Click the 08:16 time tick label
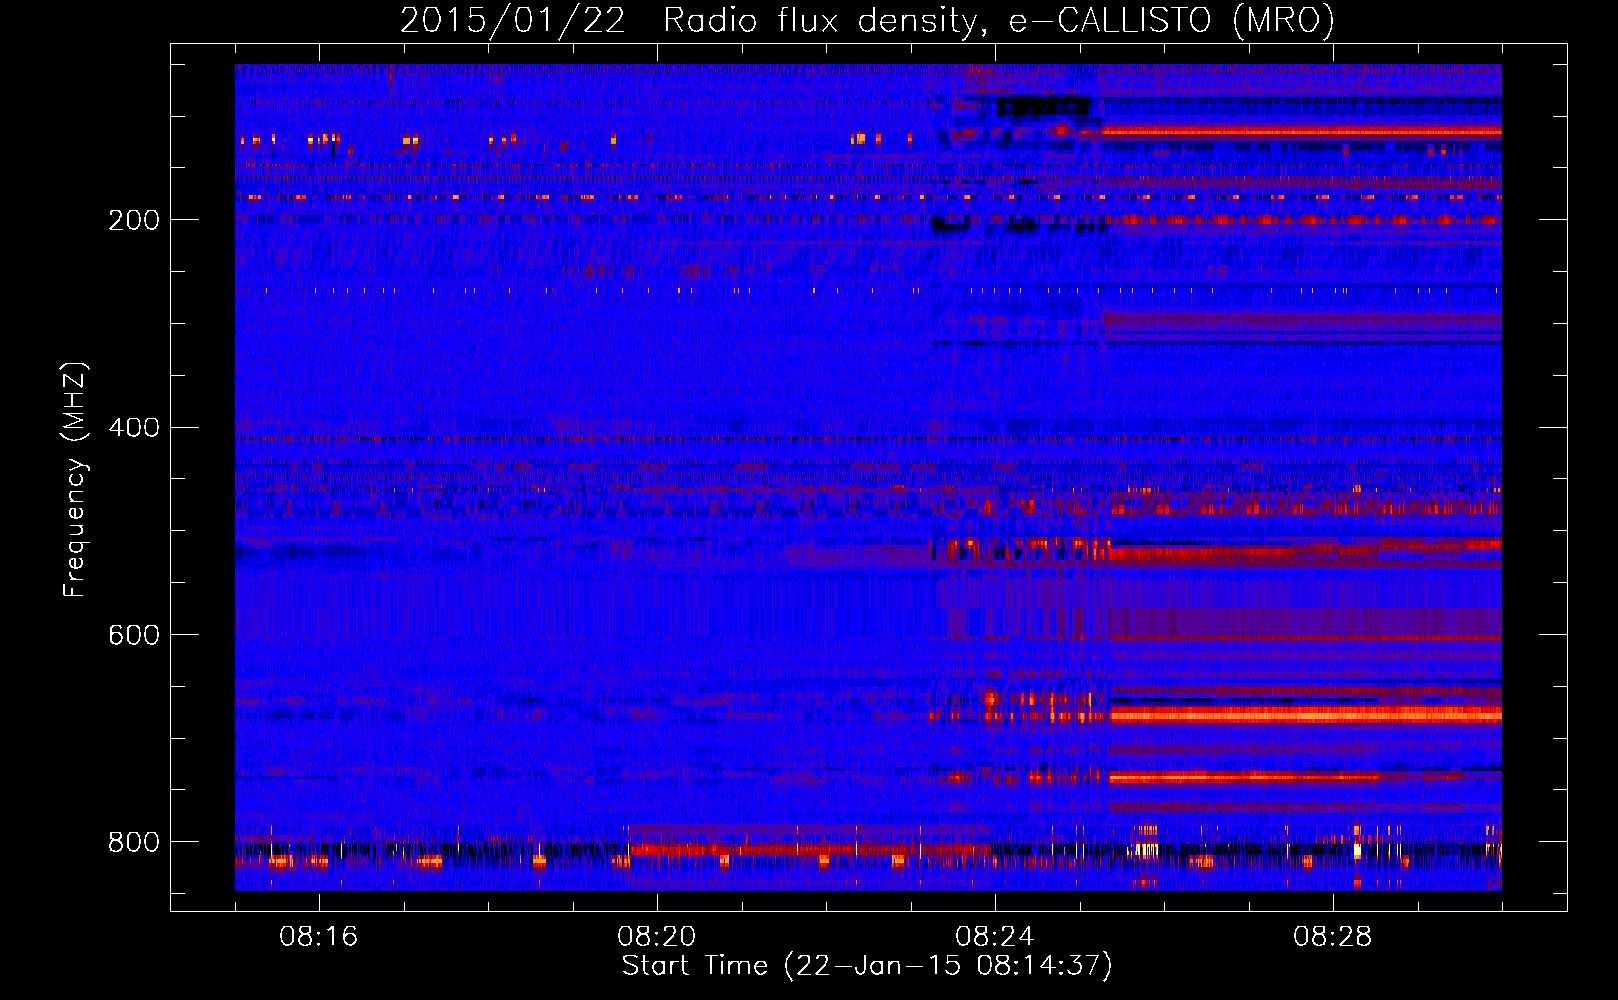The image size is (1618, 1000). tap(319, 937)
